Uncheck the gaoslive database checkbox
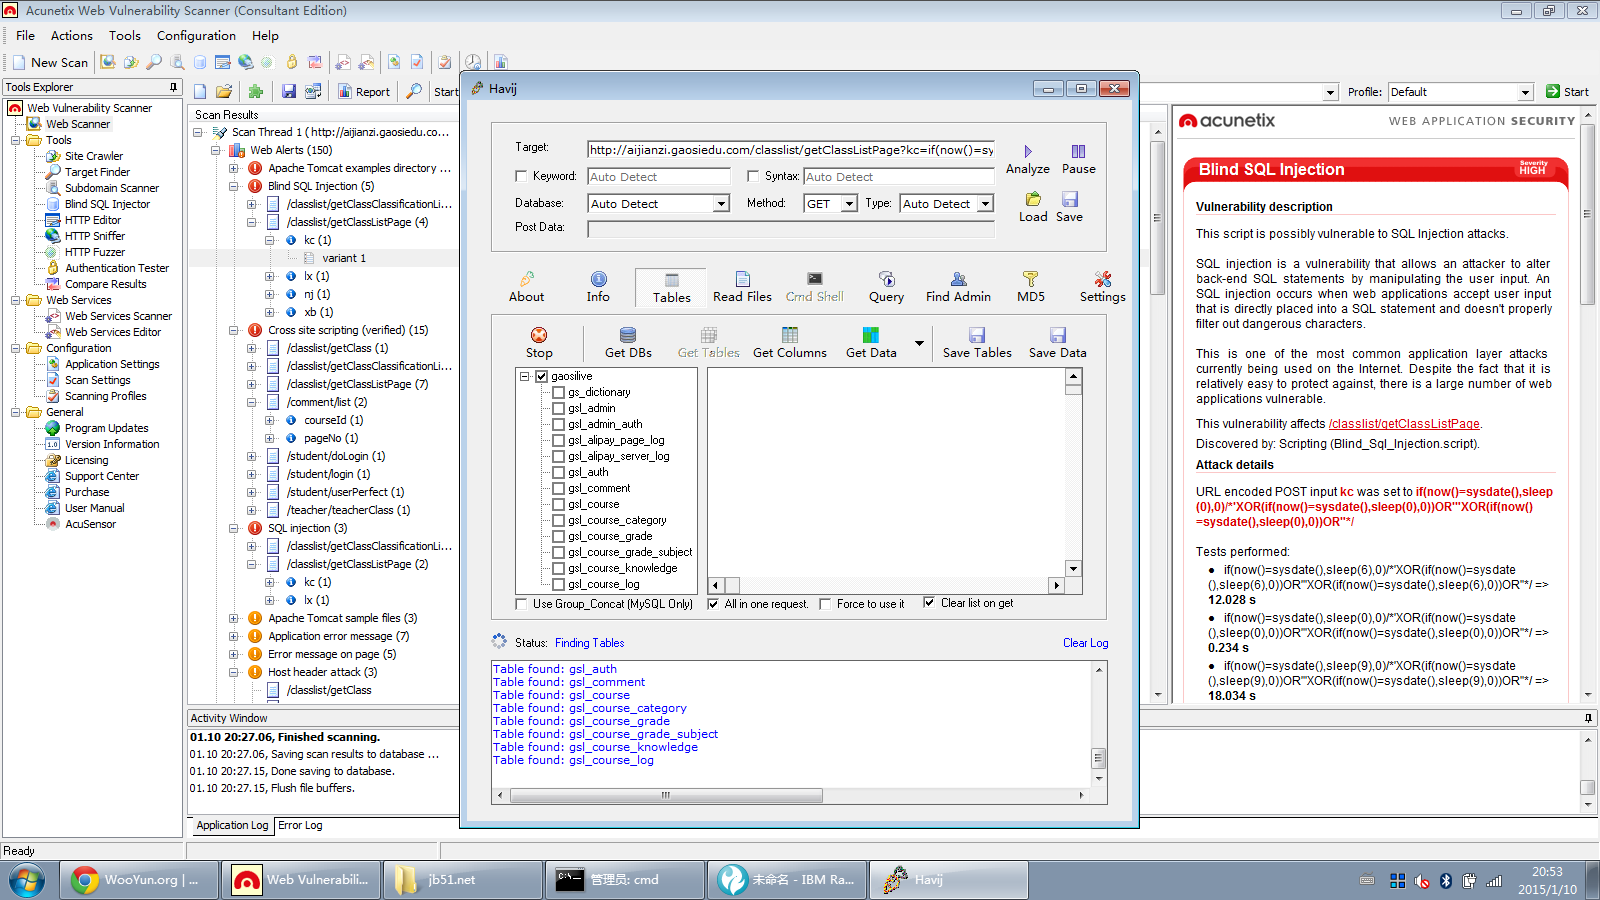This screenshot has height=900, width=1600. pyautogui.click(x=541, y=376)
